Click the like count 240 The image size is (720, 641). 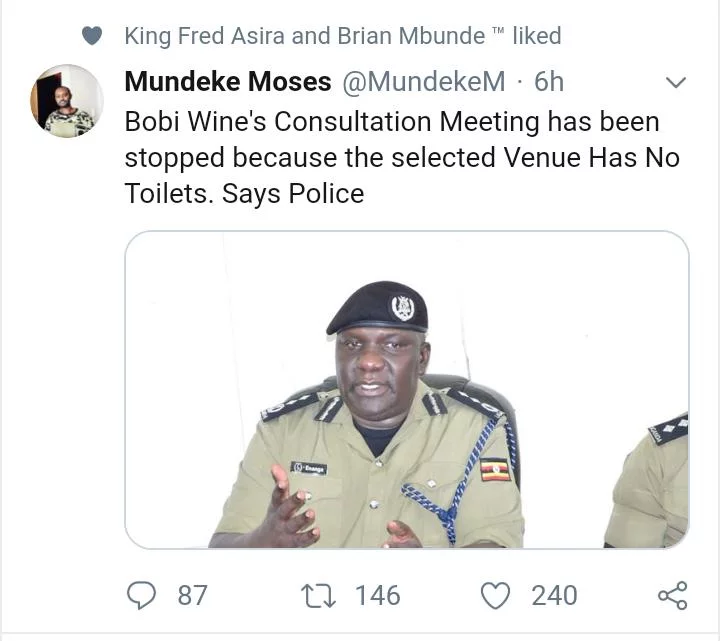(554, 596)
